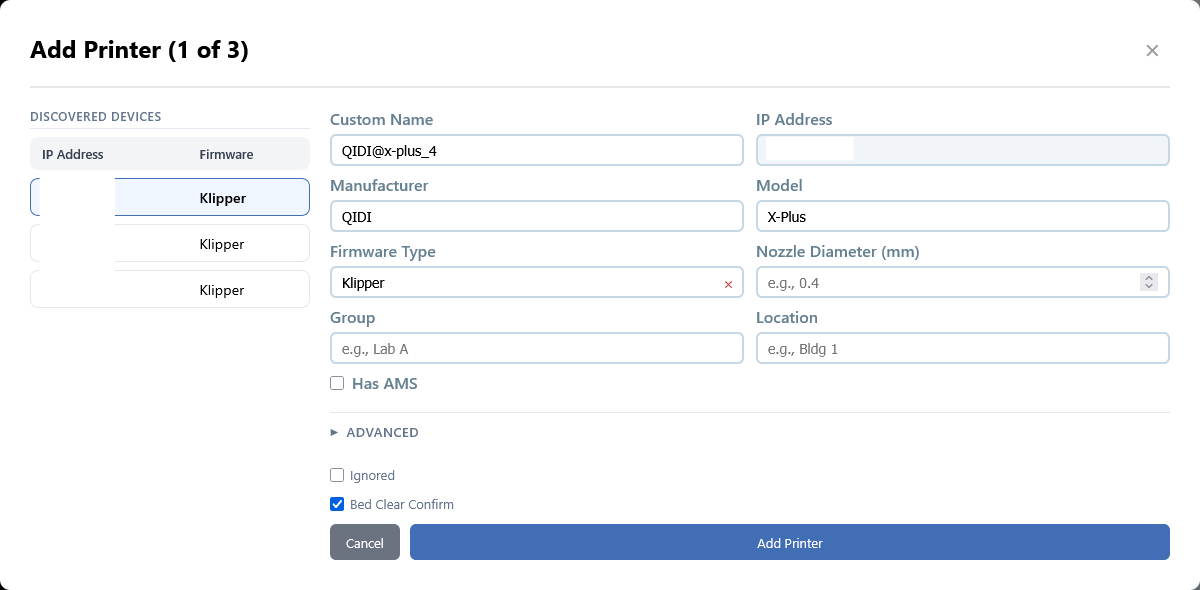The height and width of the screenshot is (590, 1200).
Task: Click the IP Address field in the form
Action: click(962, 150)
